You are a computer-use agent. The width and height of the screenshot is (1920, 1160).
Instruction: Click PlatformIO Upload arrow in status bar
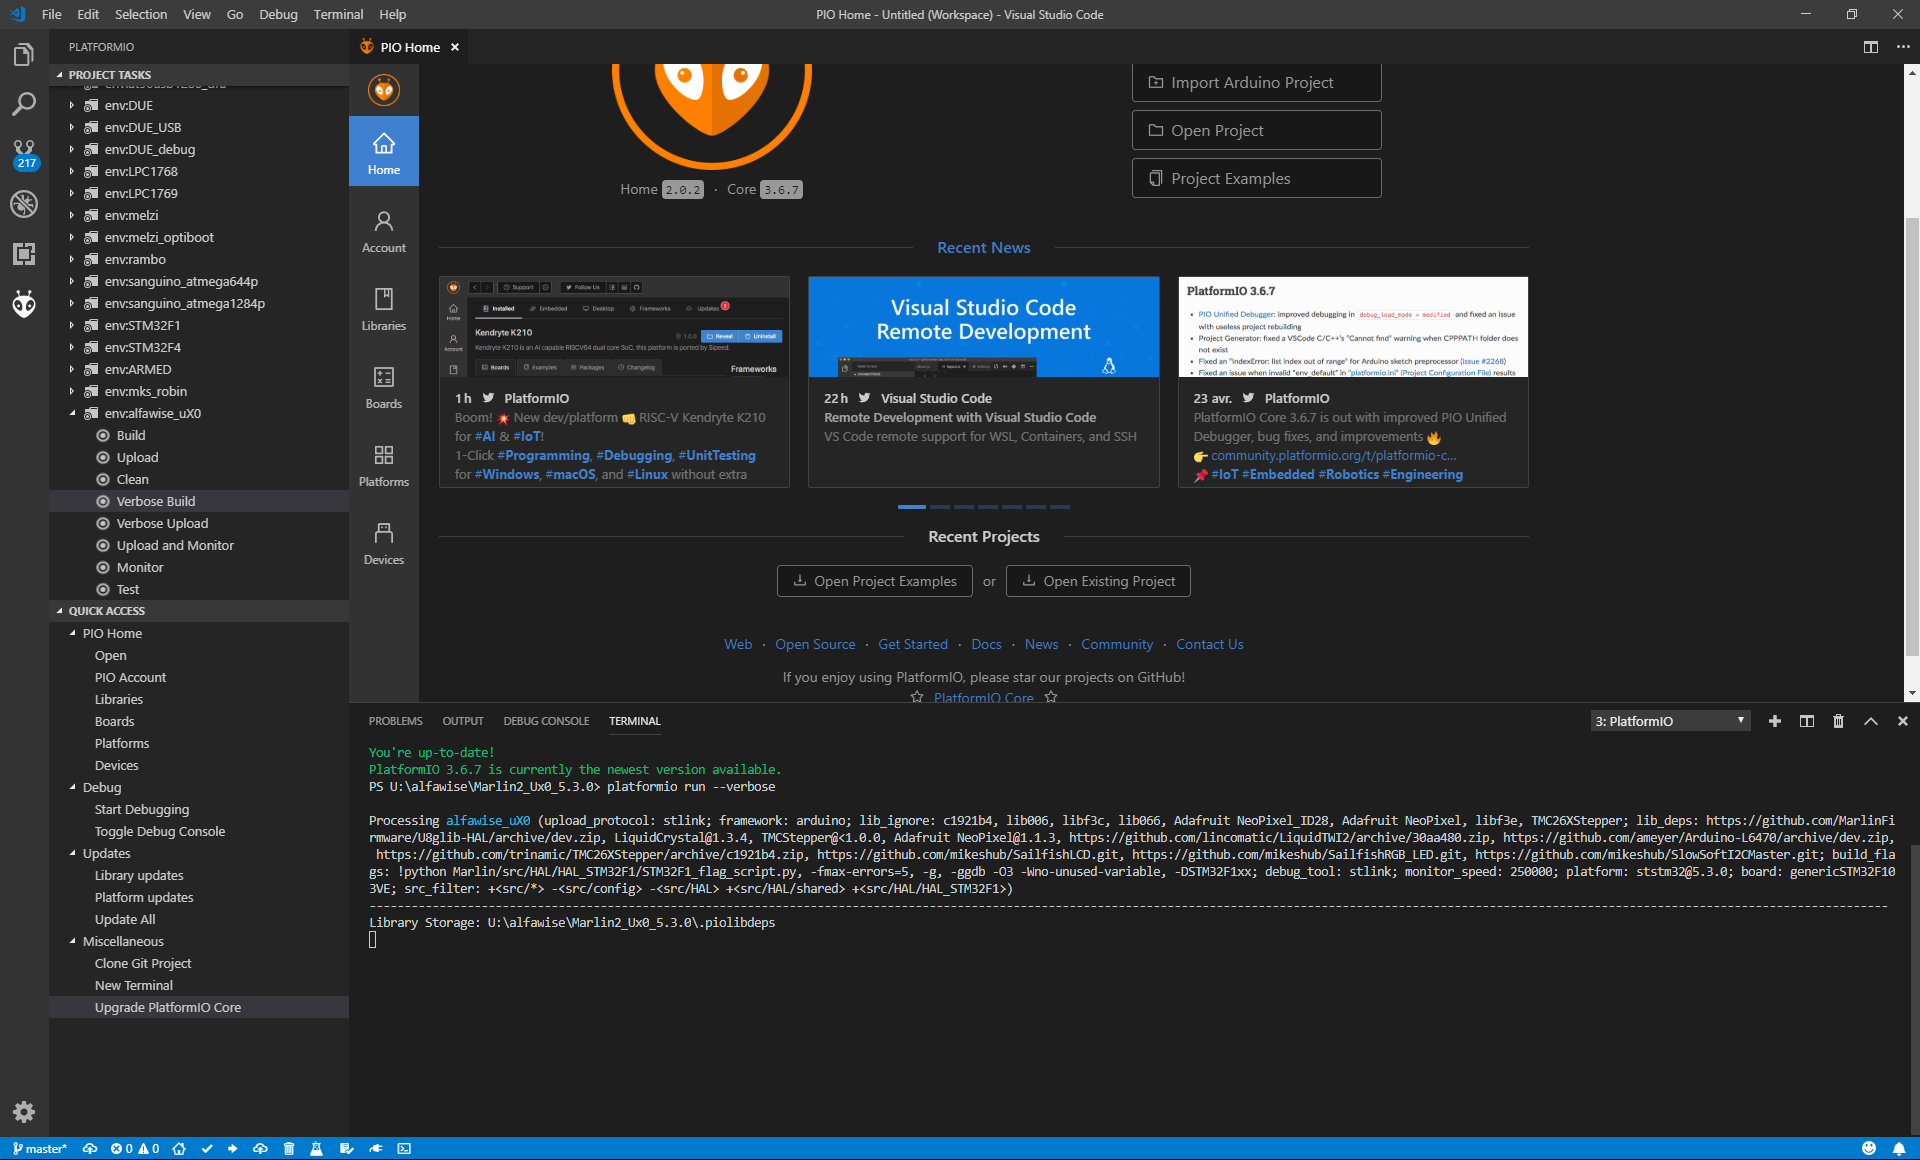(x=233, y=1149)
